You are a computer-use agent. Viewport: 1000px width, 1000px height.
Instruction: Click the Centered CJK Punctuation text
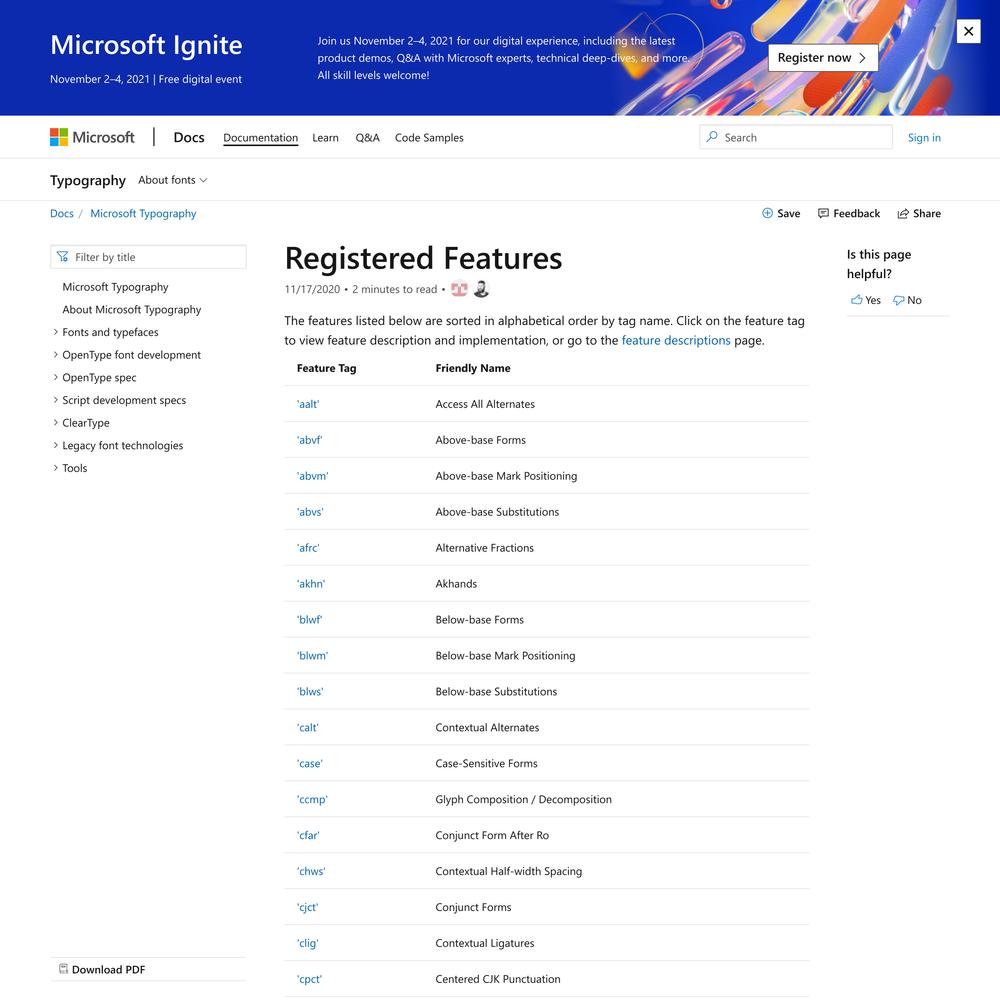click(498, 979)
